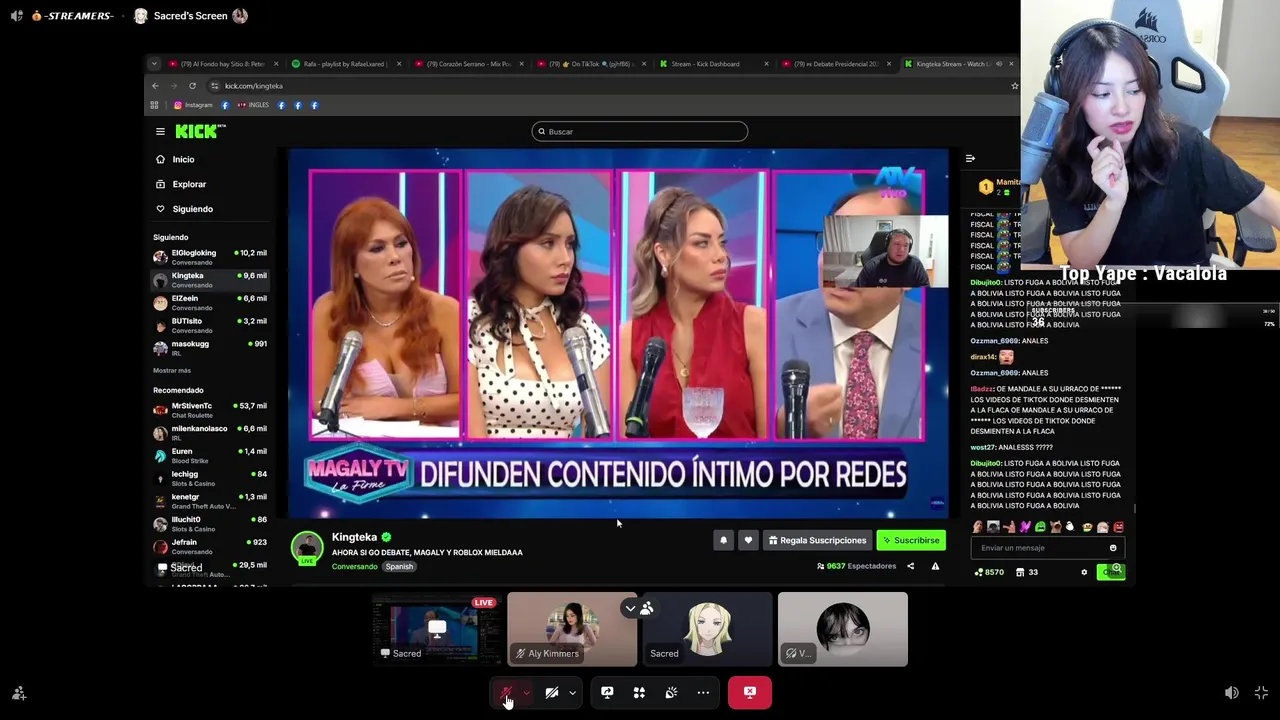Image resolution: width=1280 pixels, height=720 pixels.
Task: Open emoji picker in chat input
Action: pos(1113,548)
